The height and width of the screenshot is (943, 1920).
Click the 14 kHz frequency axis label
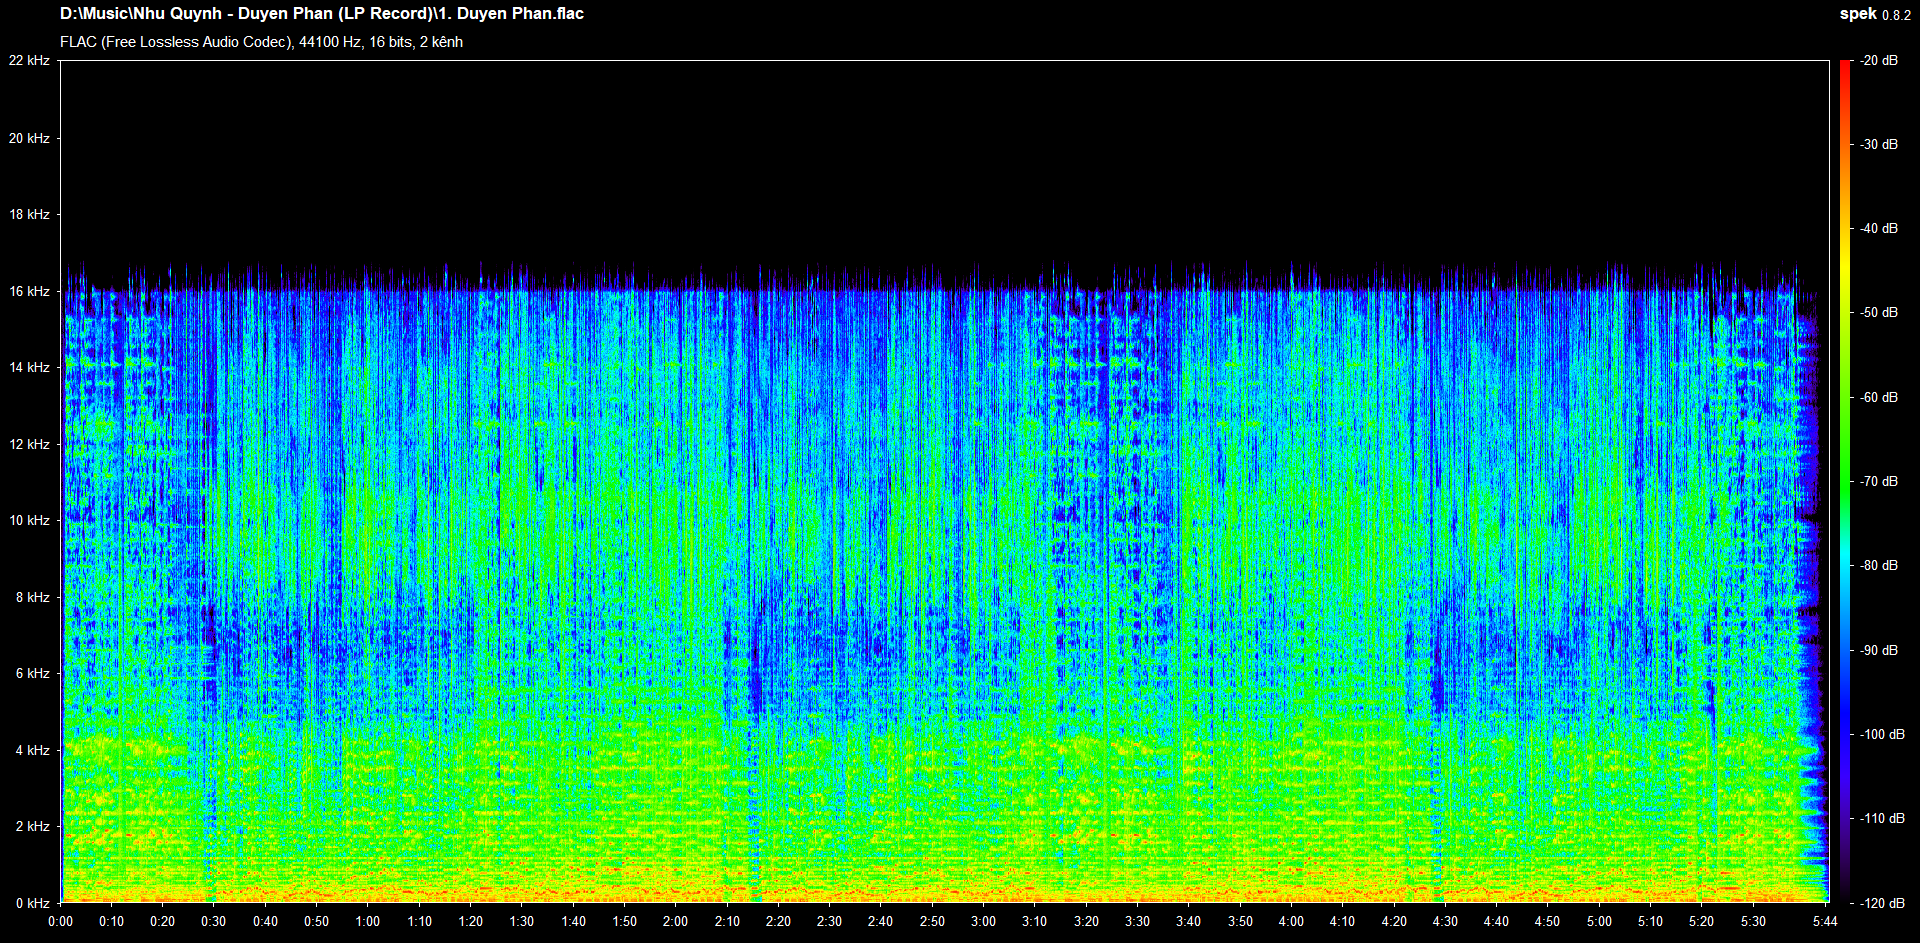pyautogui.click(x=29, y=367)
